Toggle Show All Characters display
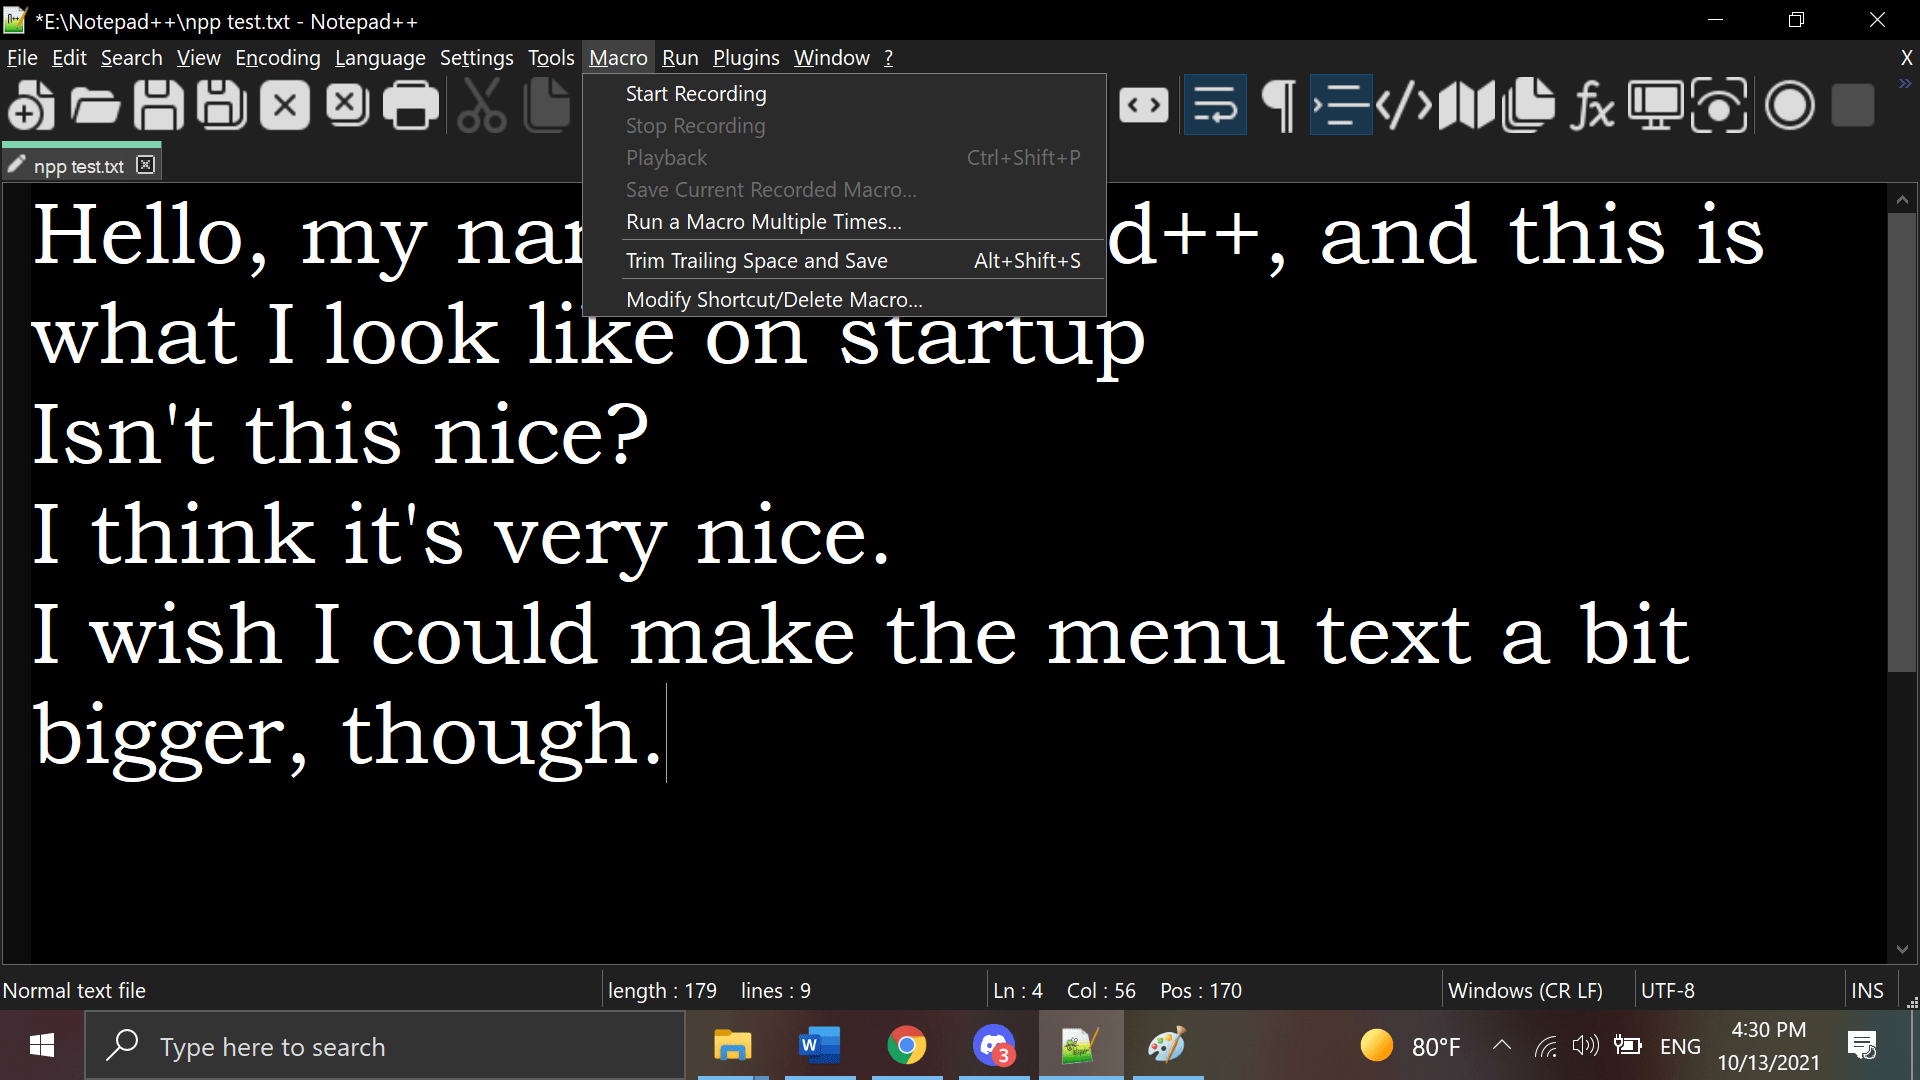The image size is (1920, 1080). (1277, 105)
